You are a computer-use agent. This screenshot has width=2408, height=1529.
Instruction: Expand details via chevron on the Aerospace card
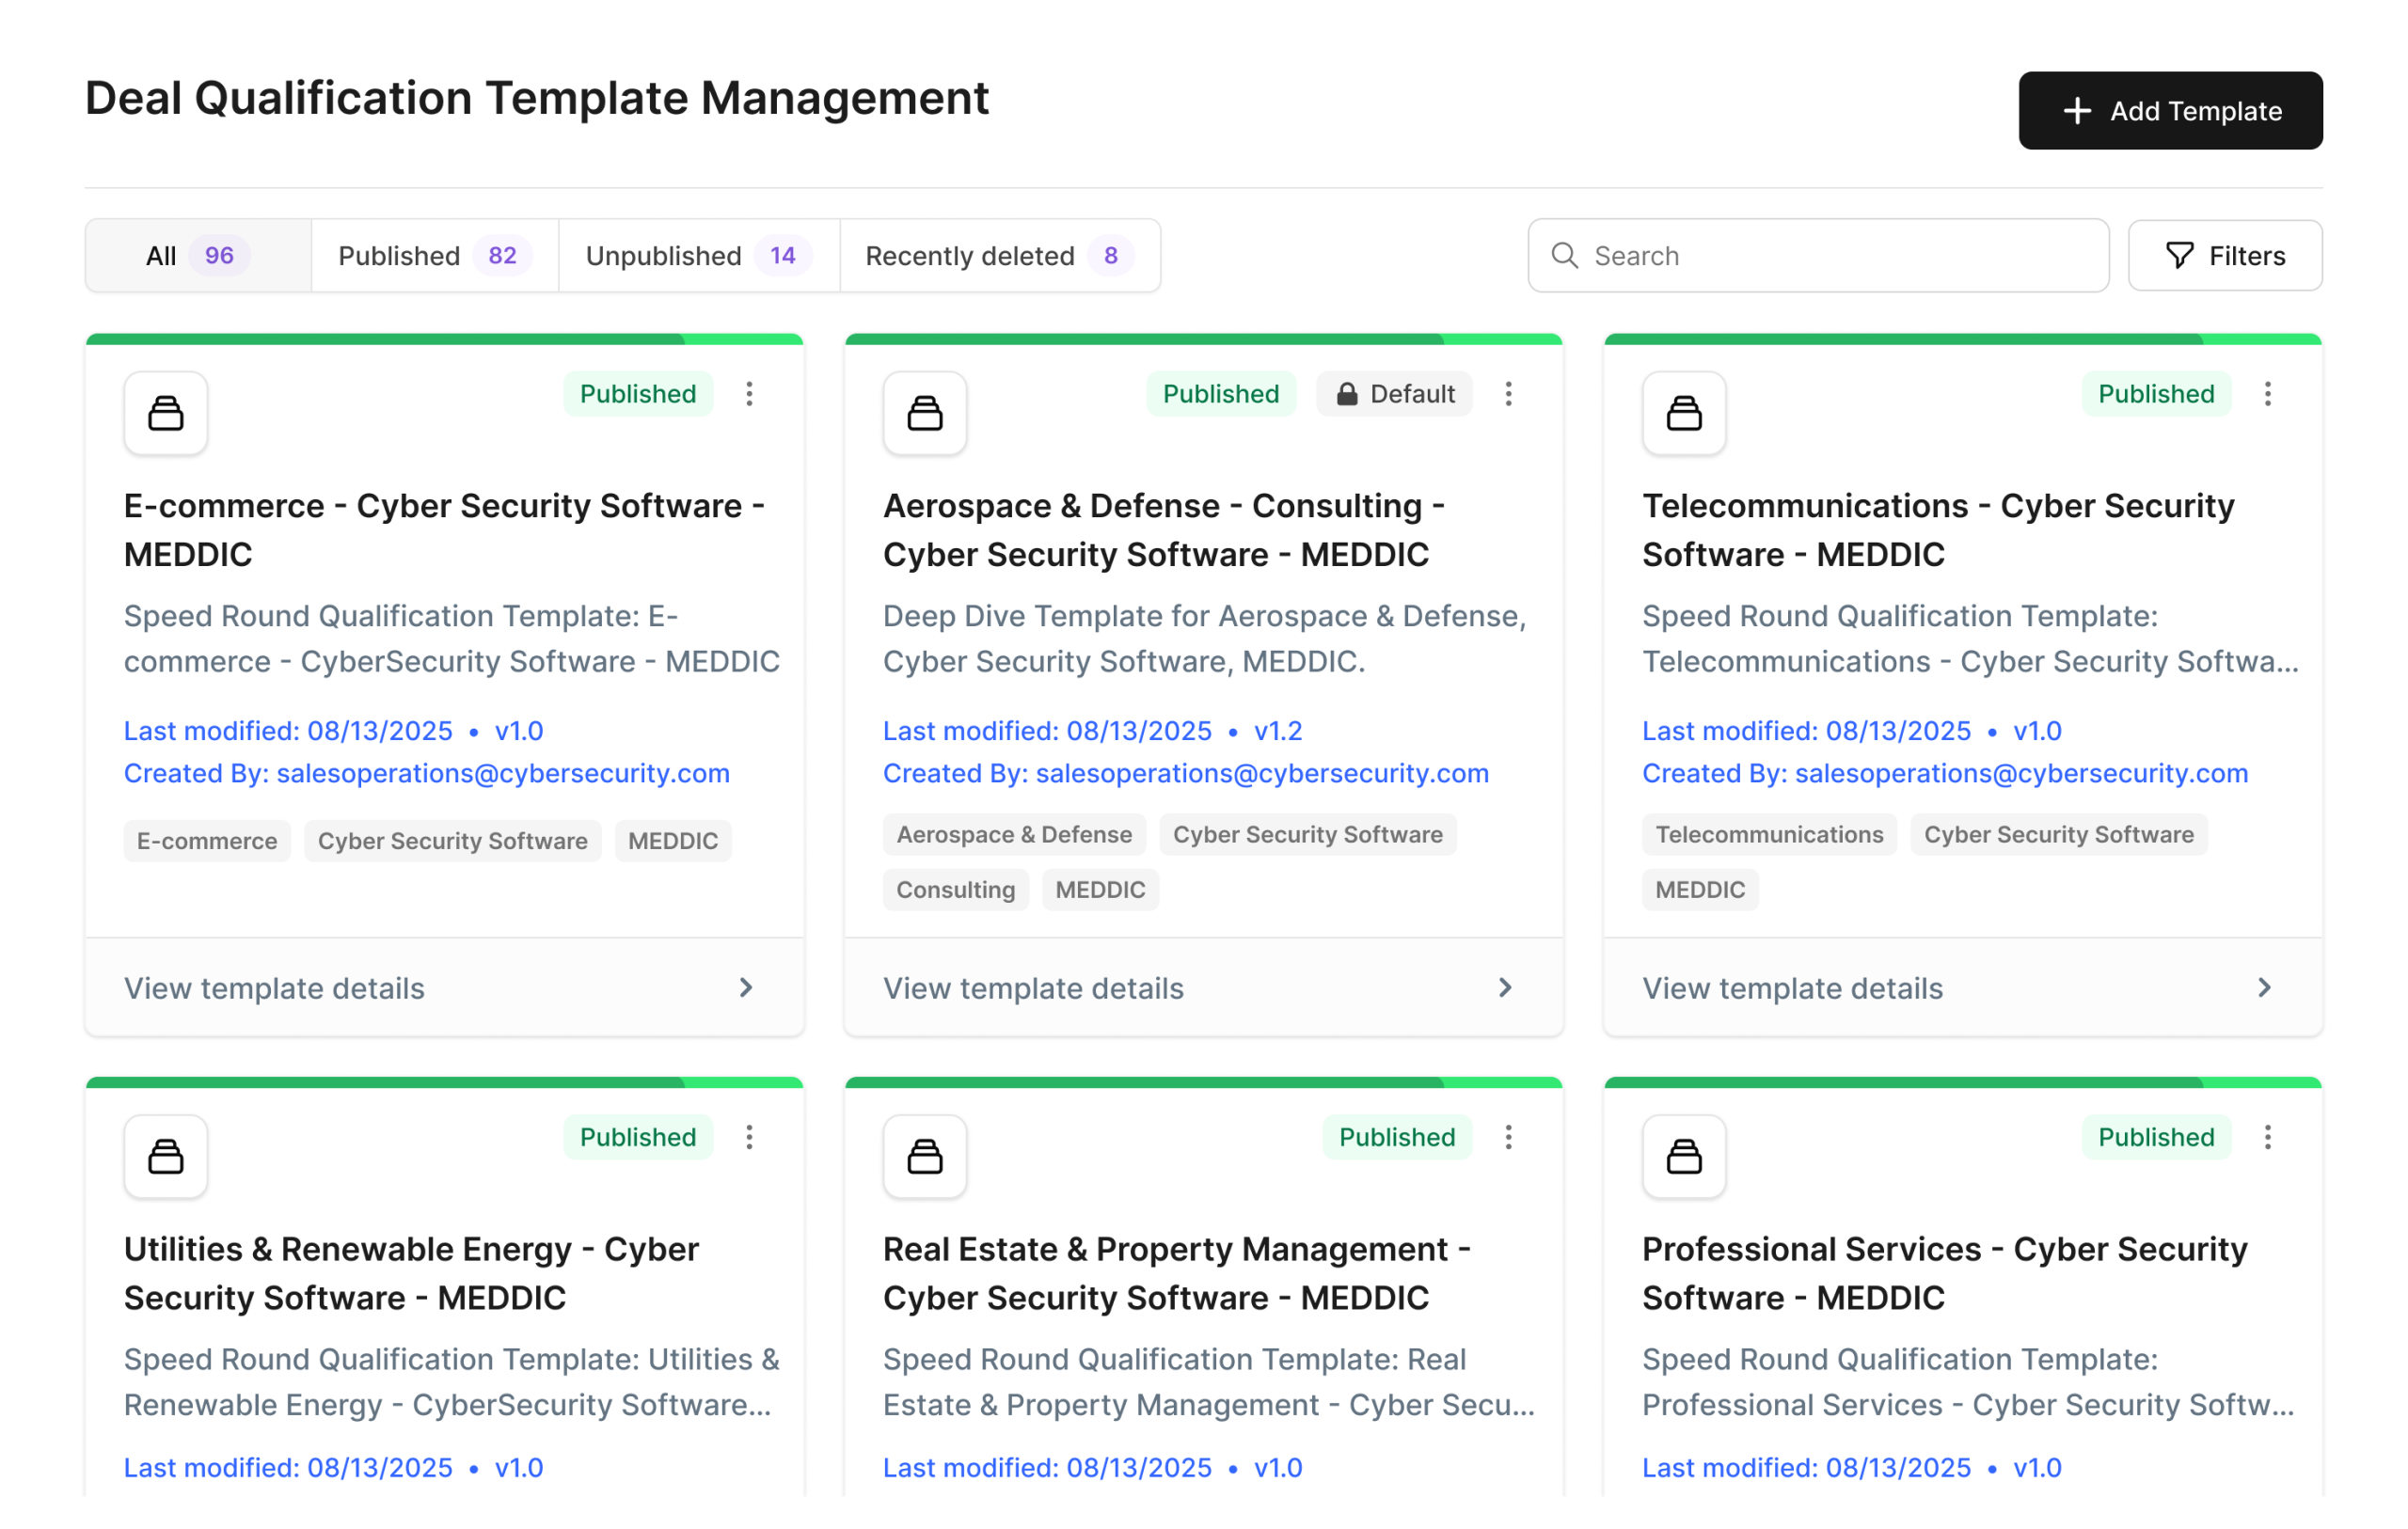tap(1504, 988)
